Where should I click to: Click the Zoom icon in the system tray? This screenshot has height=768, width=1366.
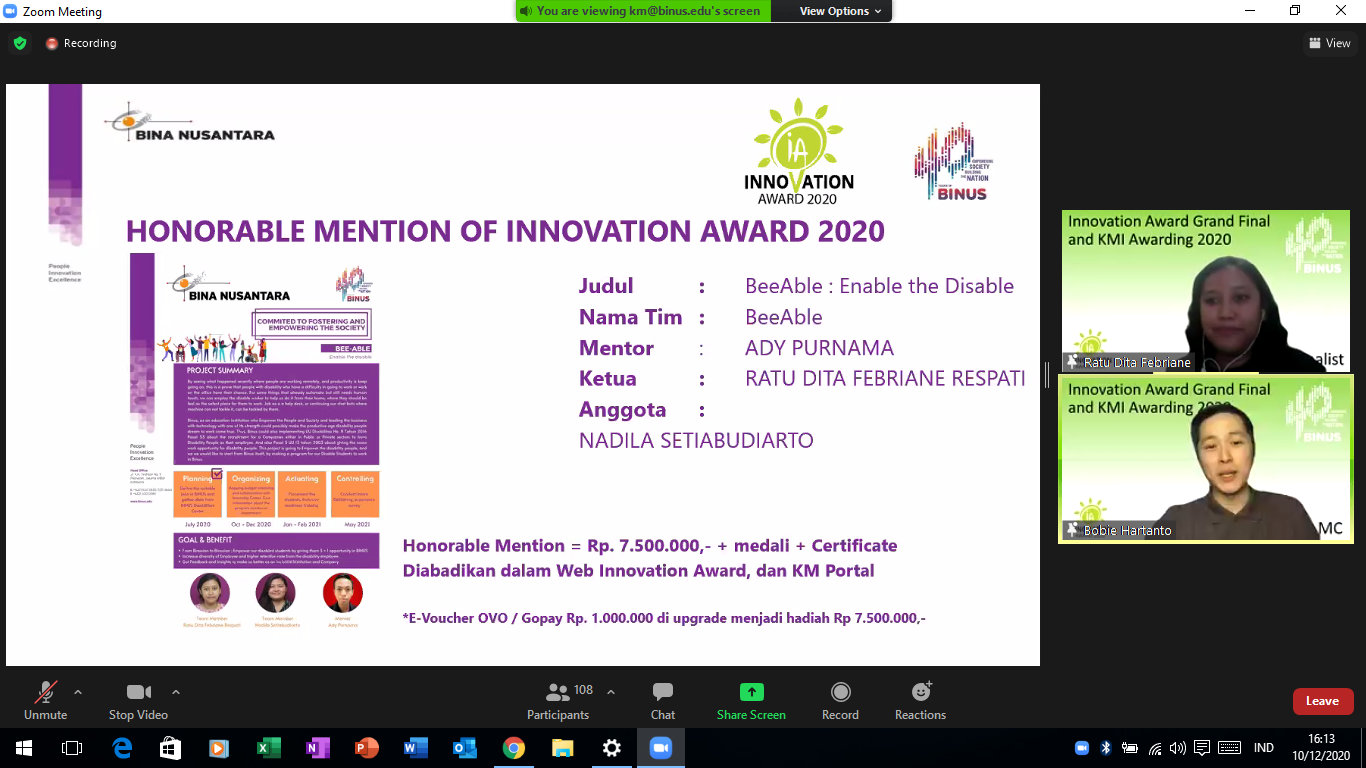[x=1082, y=748]
